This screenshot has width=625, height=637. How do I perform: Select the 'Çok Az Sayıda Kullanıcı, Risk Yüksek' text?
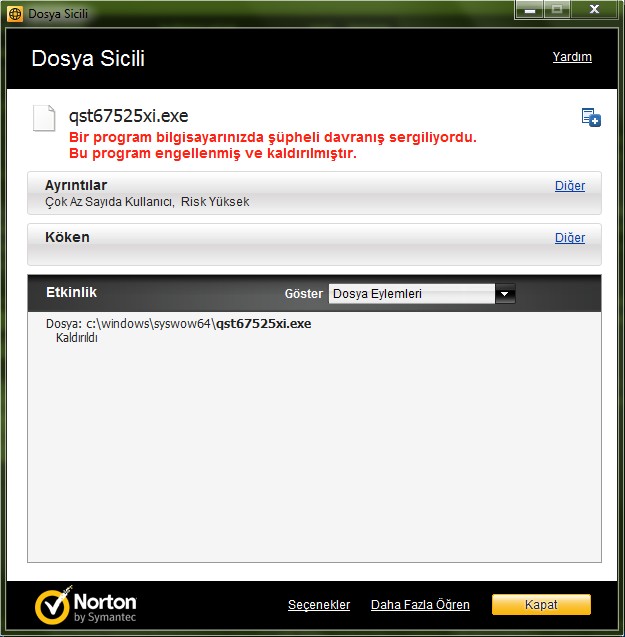[147, 202]
